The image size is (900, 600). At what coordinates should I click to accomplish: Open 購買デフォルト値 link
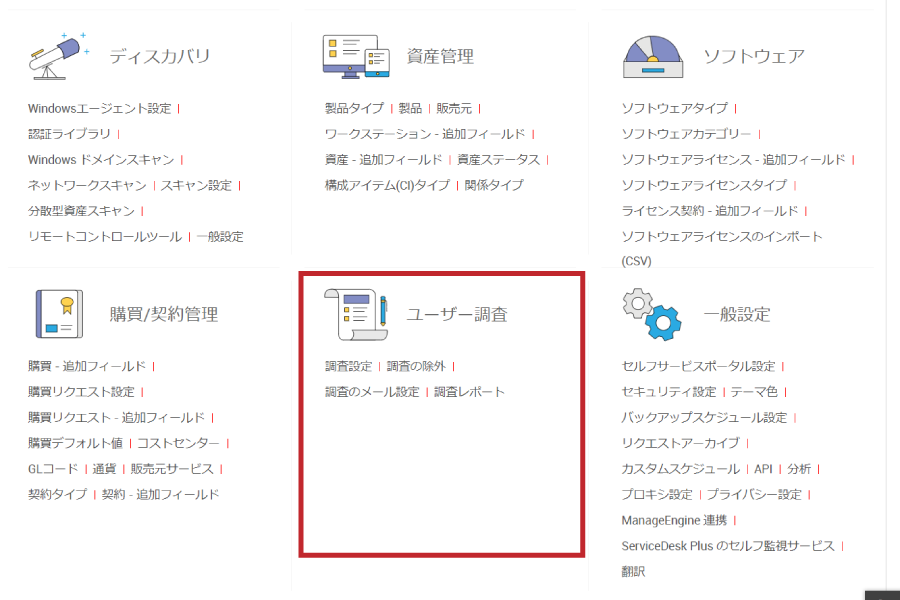pyautogui.click(x=75, y=443)
